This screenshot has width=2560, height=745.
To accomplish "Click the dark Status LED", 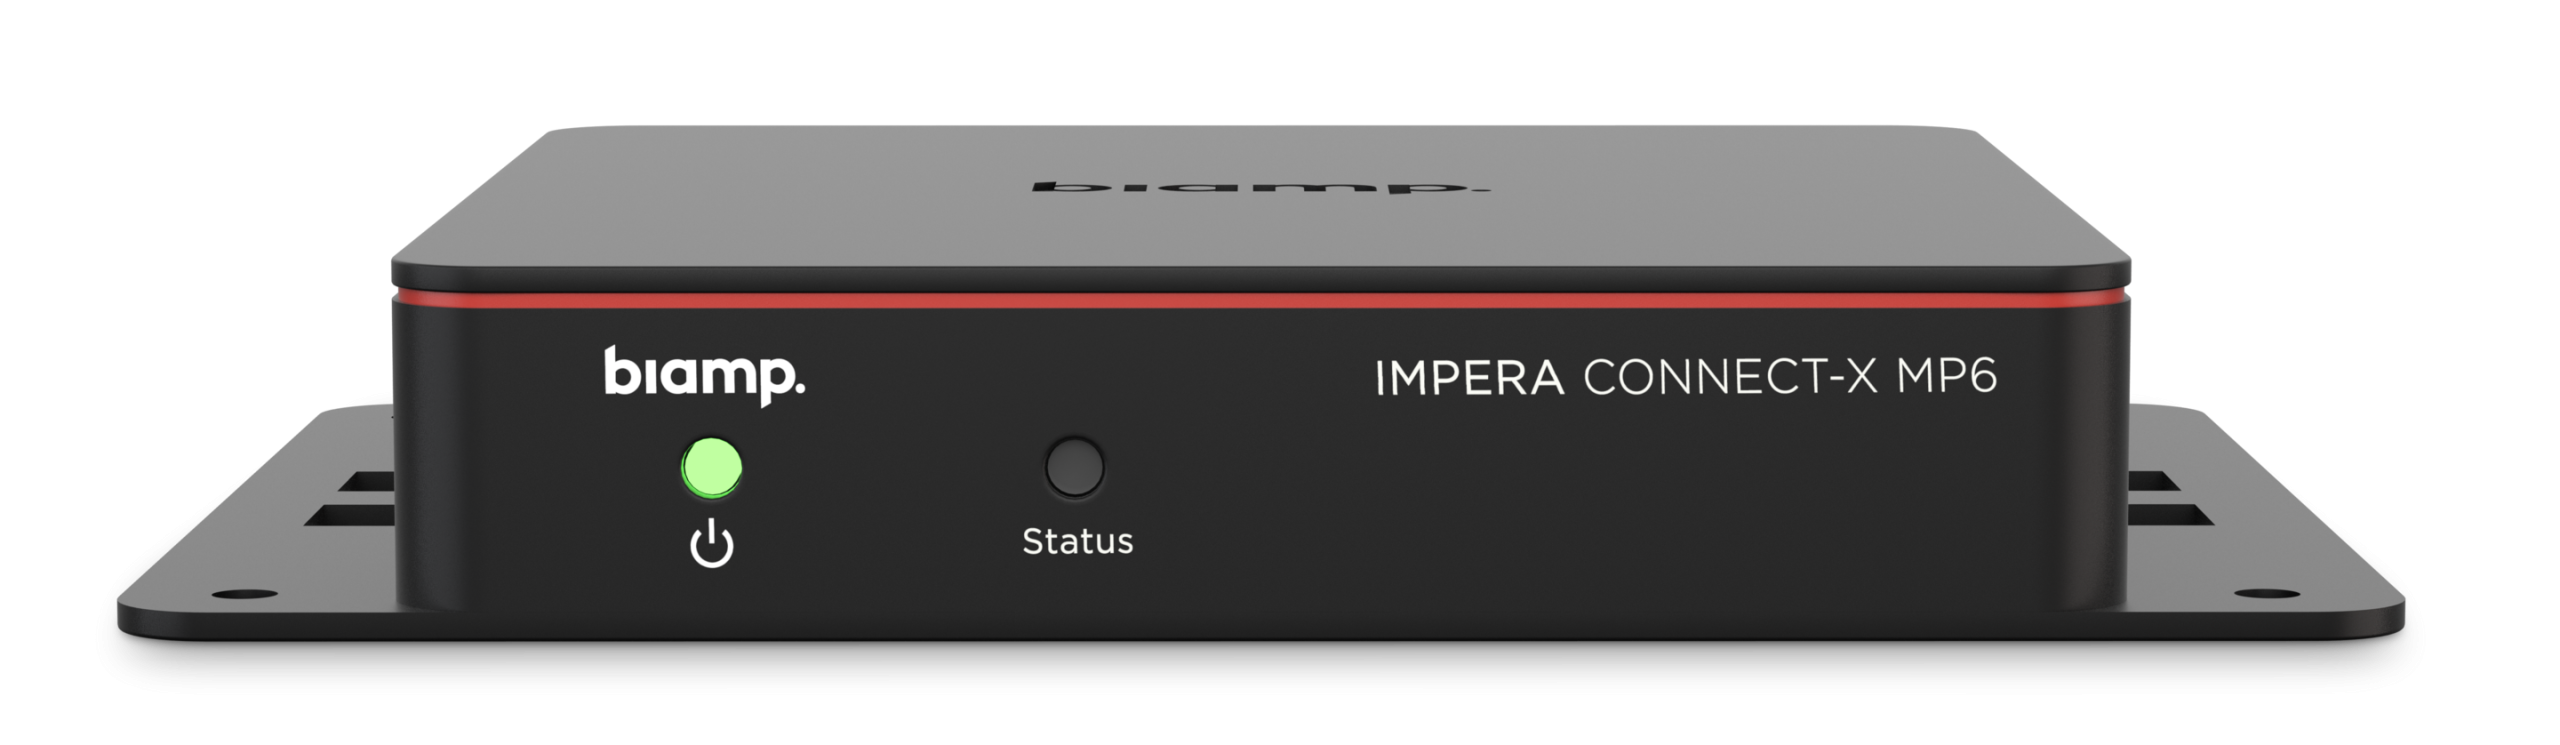I will point(1074,466).
